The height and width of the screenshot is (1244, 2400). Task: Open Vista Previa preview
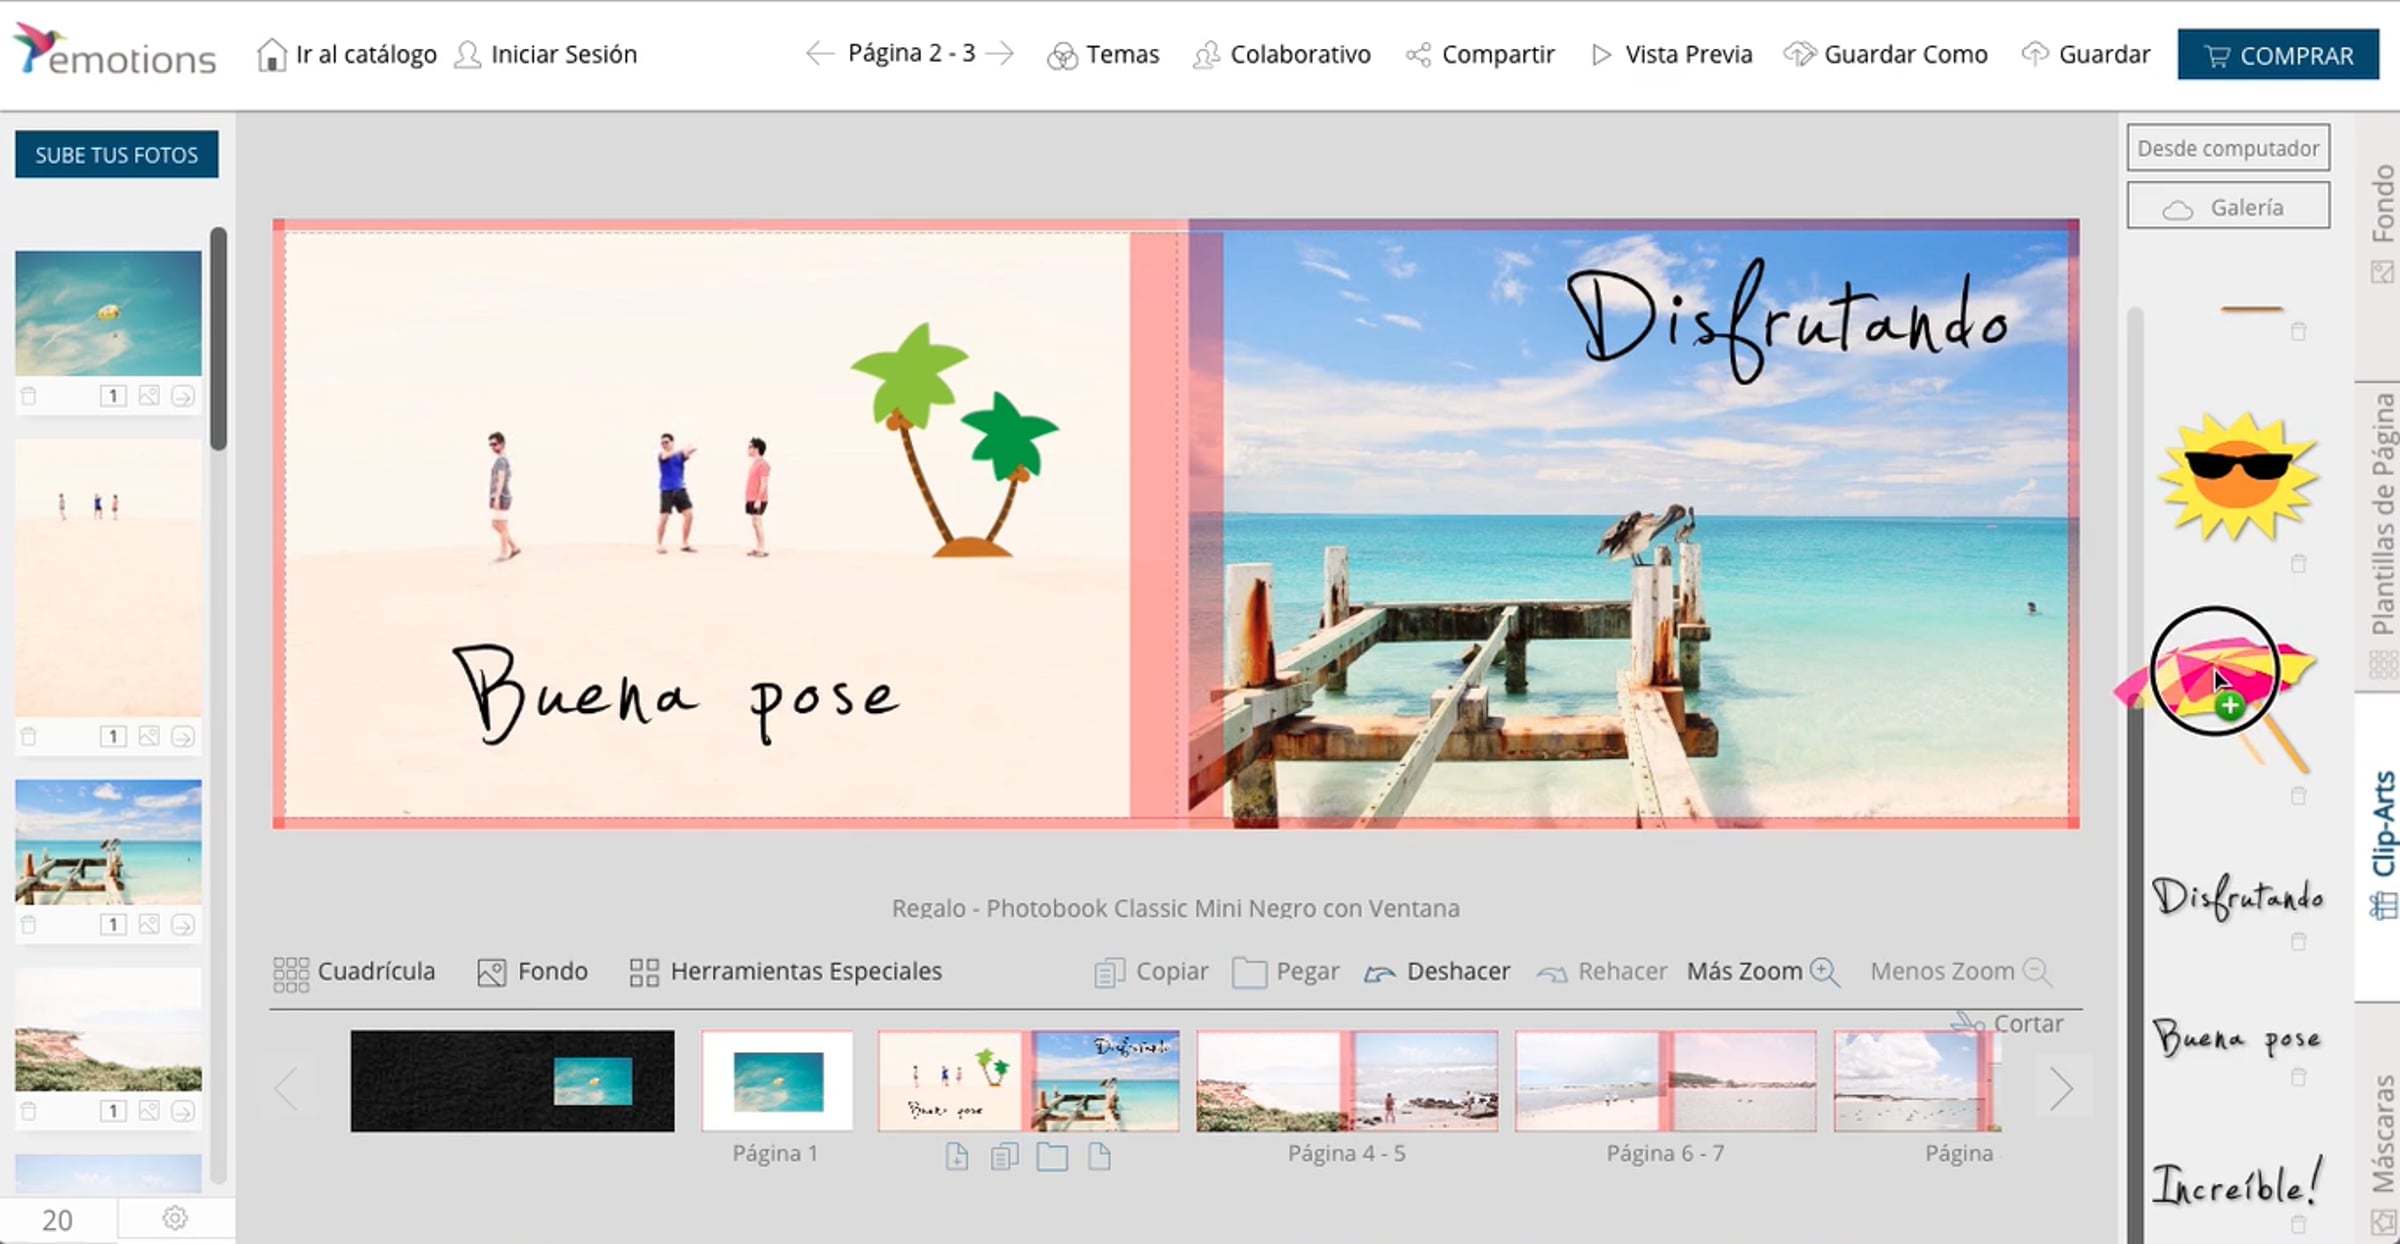click(1671, 55)
